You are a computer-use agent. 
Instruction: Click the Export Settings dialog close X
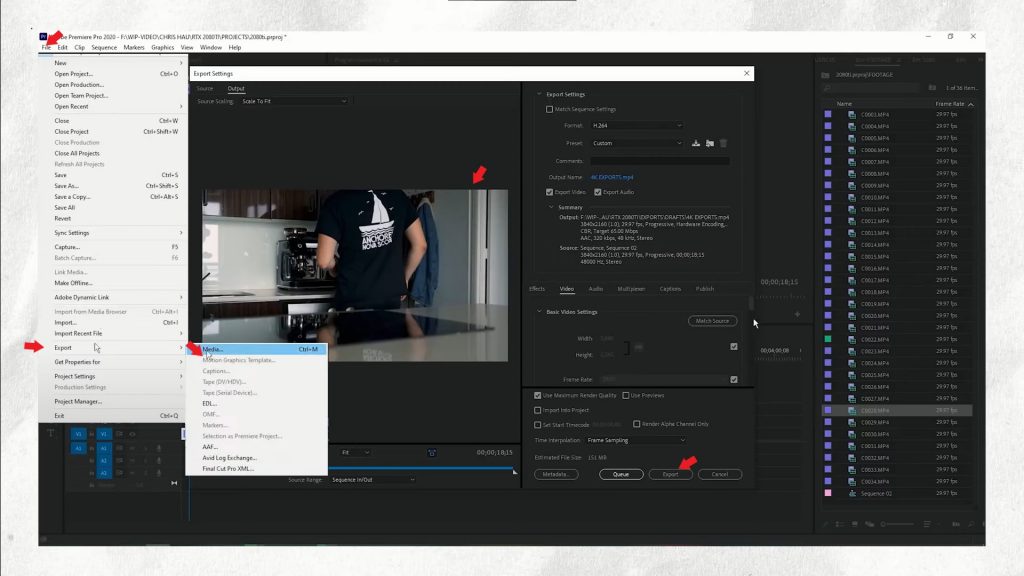pos(746,73)
